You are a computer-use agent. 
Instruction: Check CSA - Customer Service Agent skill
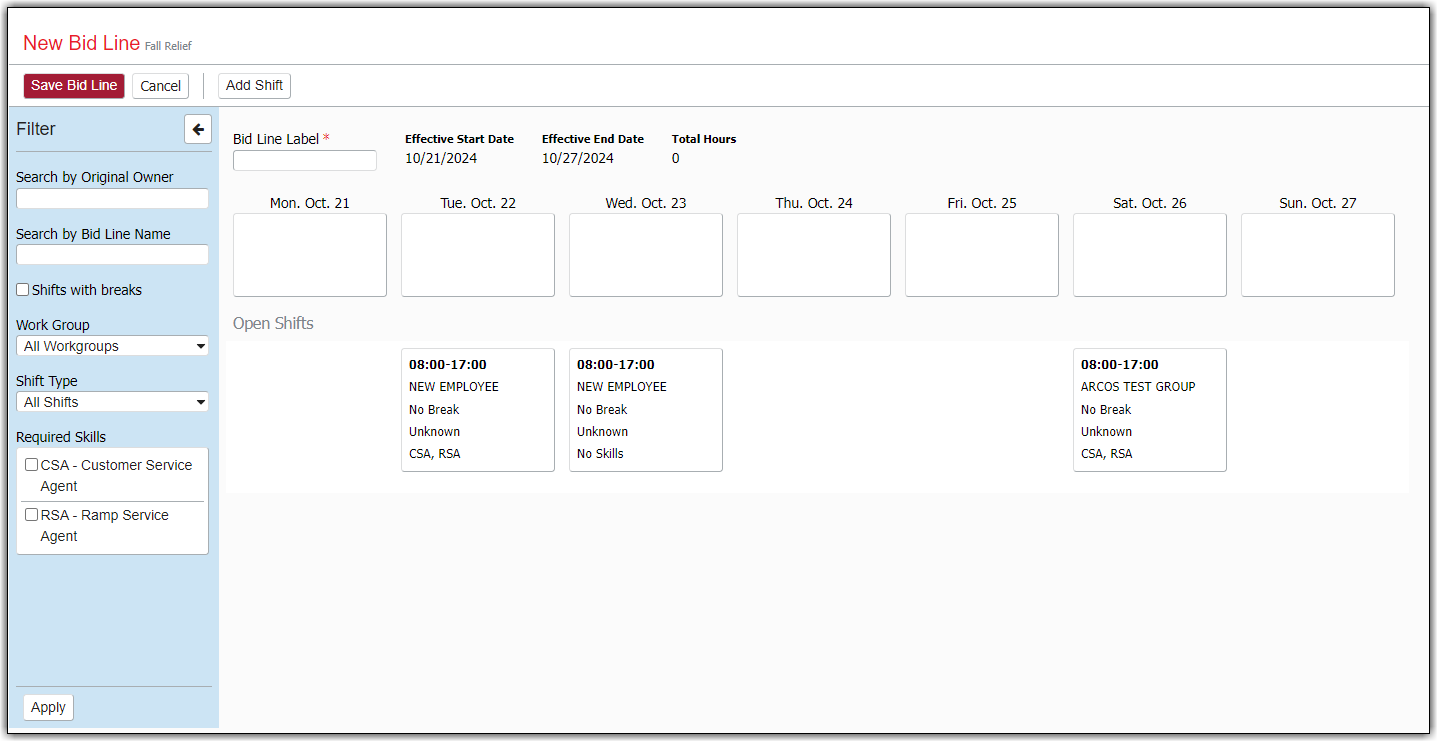coord(32,465)
